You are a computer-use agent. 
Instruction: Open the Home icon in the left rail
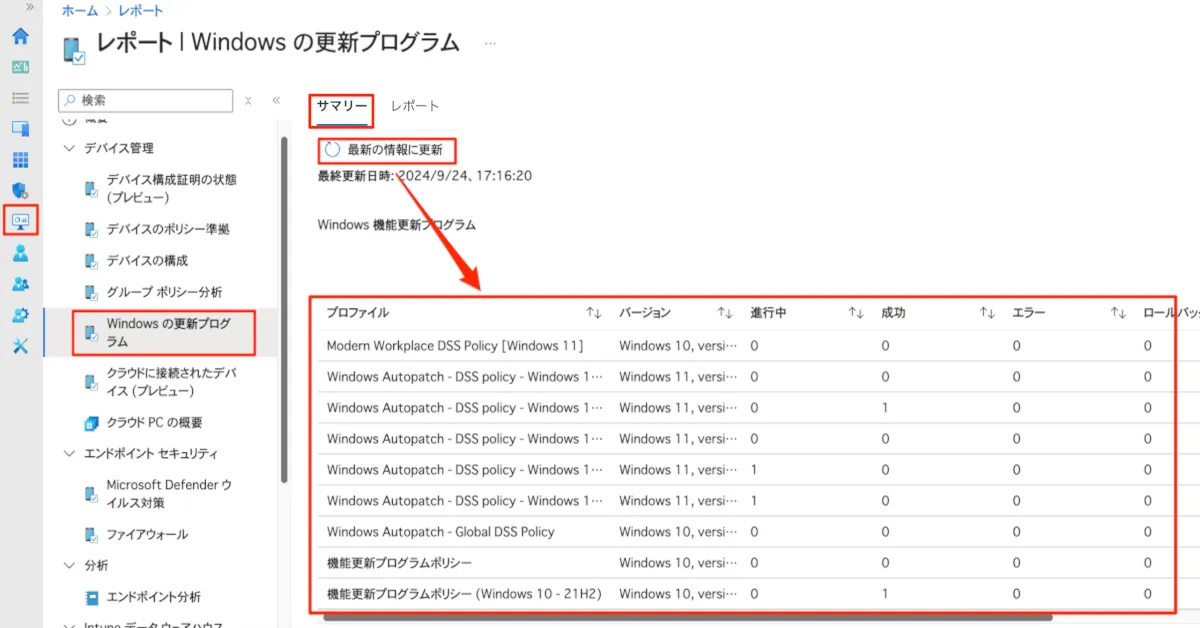coord(20,36)
